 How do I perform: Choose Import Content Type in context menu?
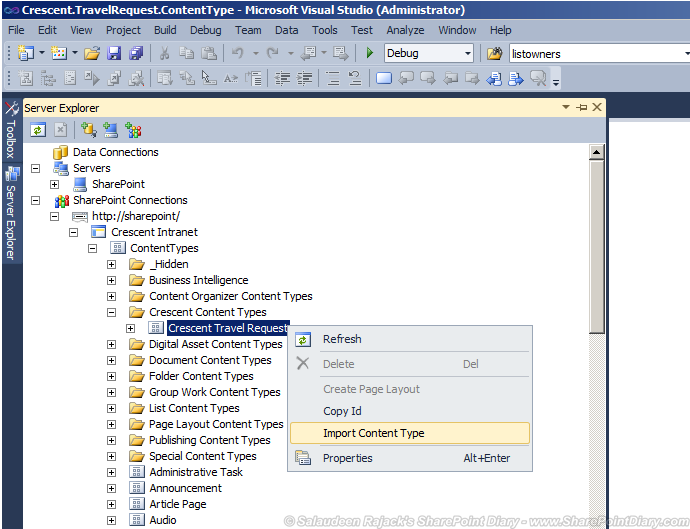pyautogui.click(x=410, y=433)
